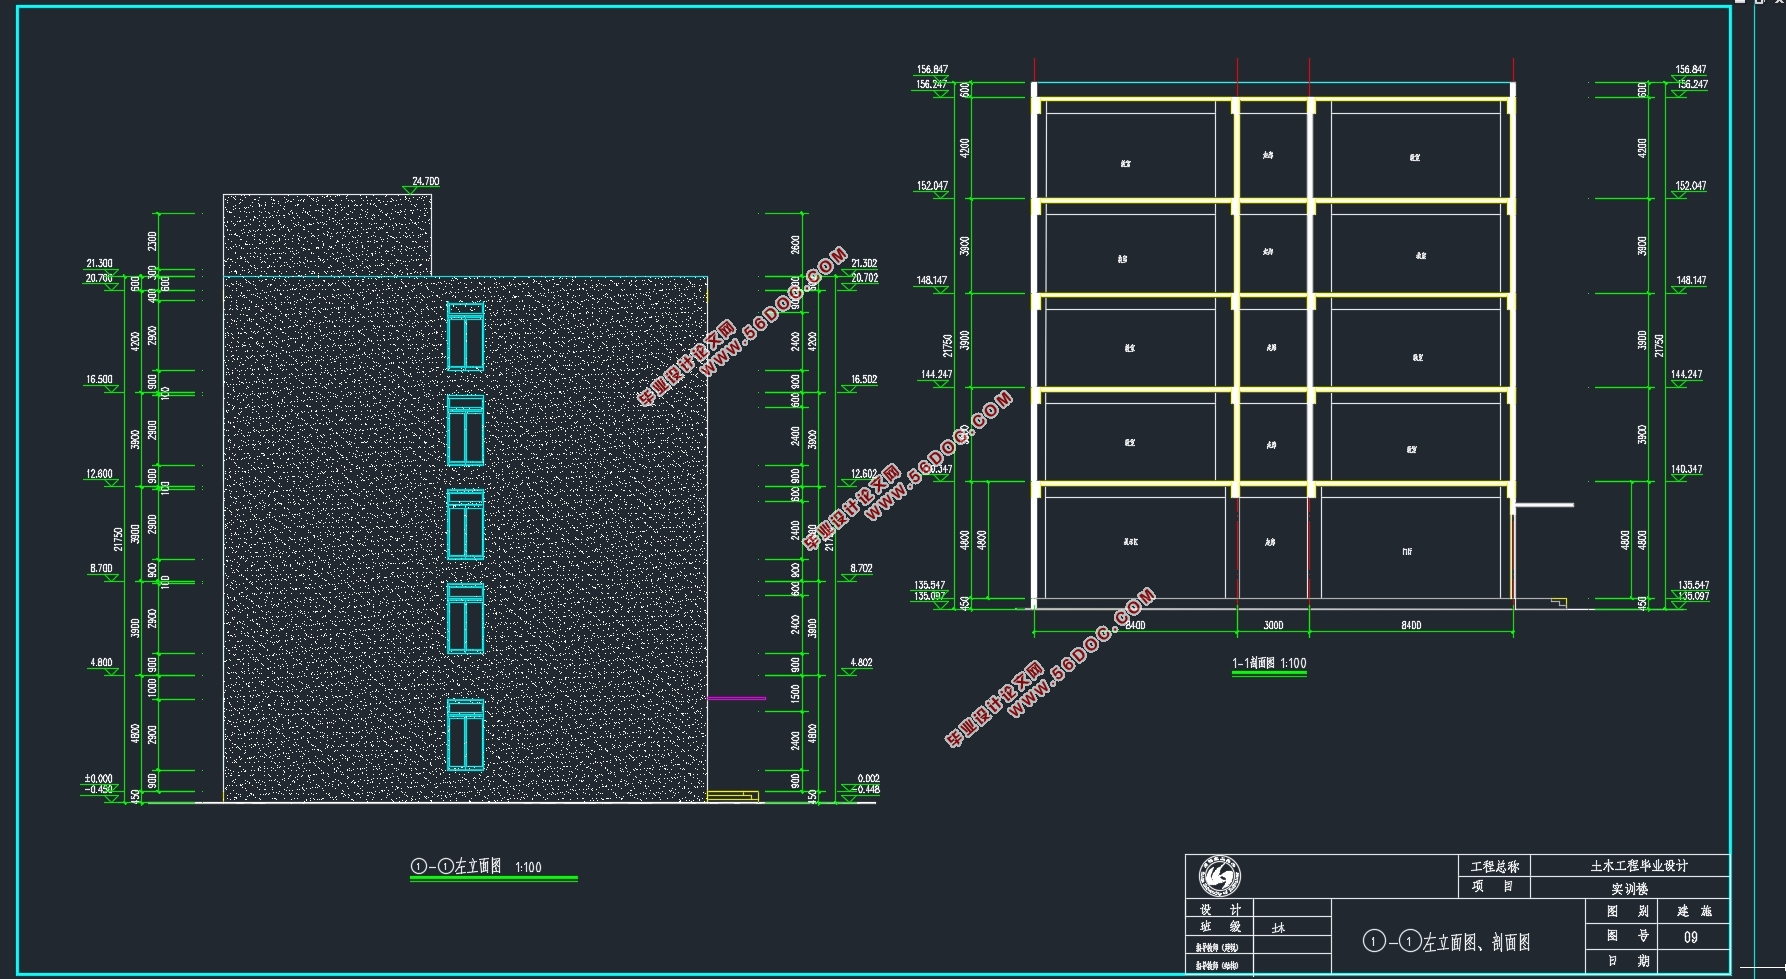Image resolution: width=1786 pixels, height=979 pixels.
Task: Select the white canopy slab on section's right side
Action: coord(1544,505)
